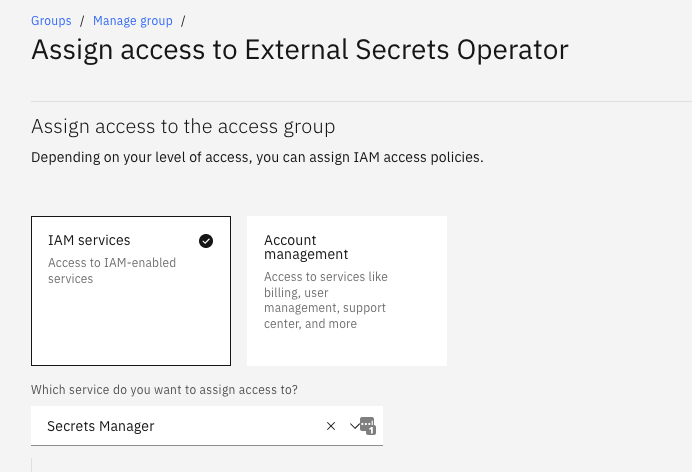Screen dimensions: 692x472
Task: Click the slash between Groups and Manage group
Action: tap(82, 21)
